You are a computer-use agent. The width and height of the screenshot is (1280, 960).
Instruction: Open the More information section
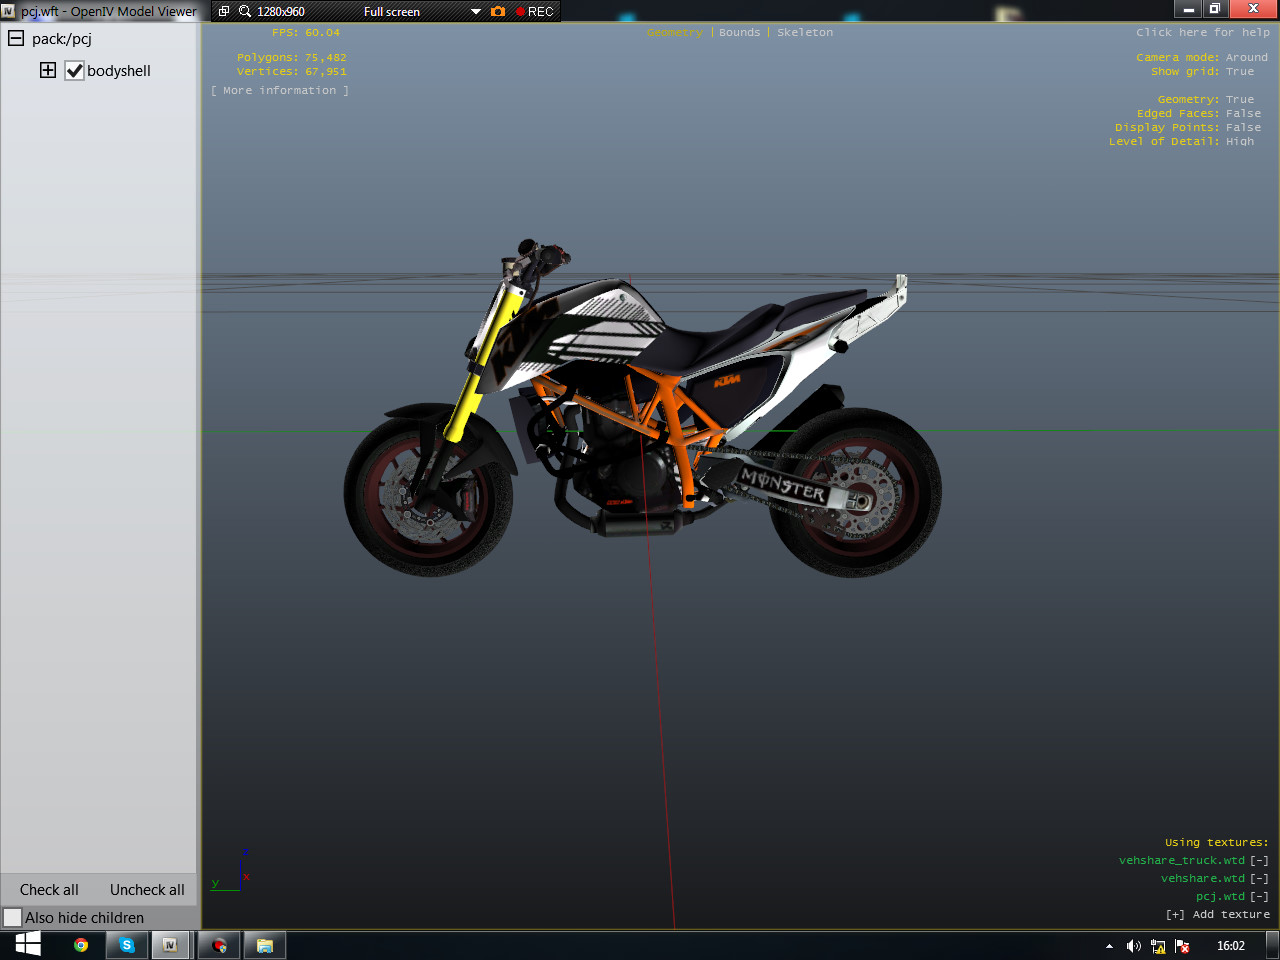(280, 90)
